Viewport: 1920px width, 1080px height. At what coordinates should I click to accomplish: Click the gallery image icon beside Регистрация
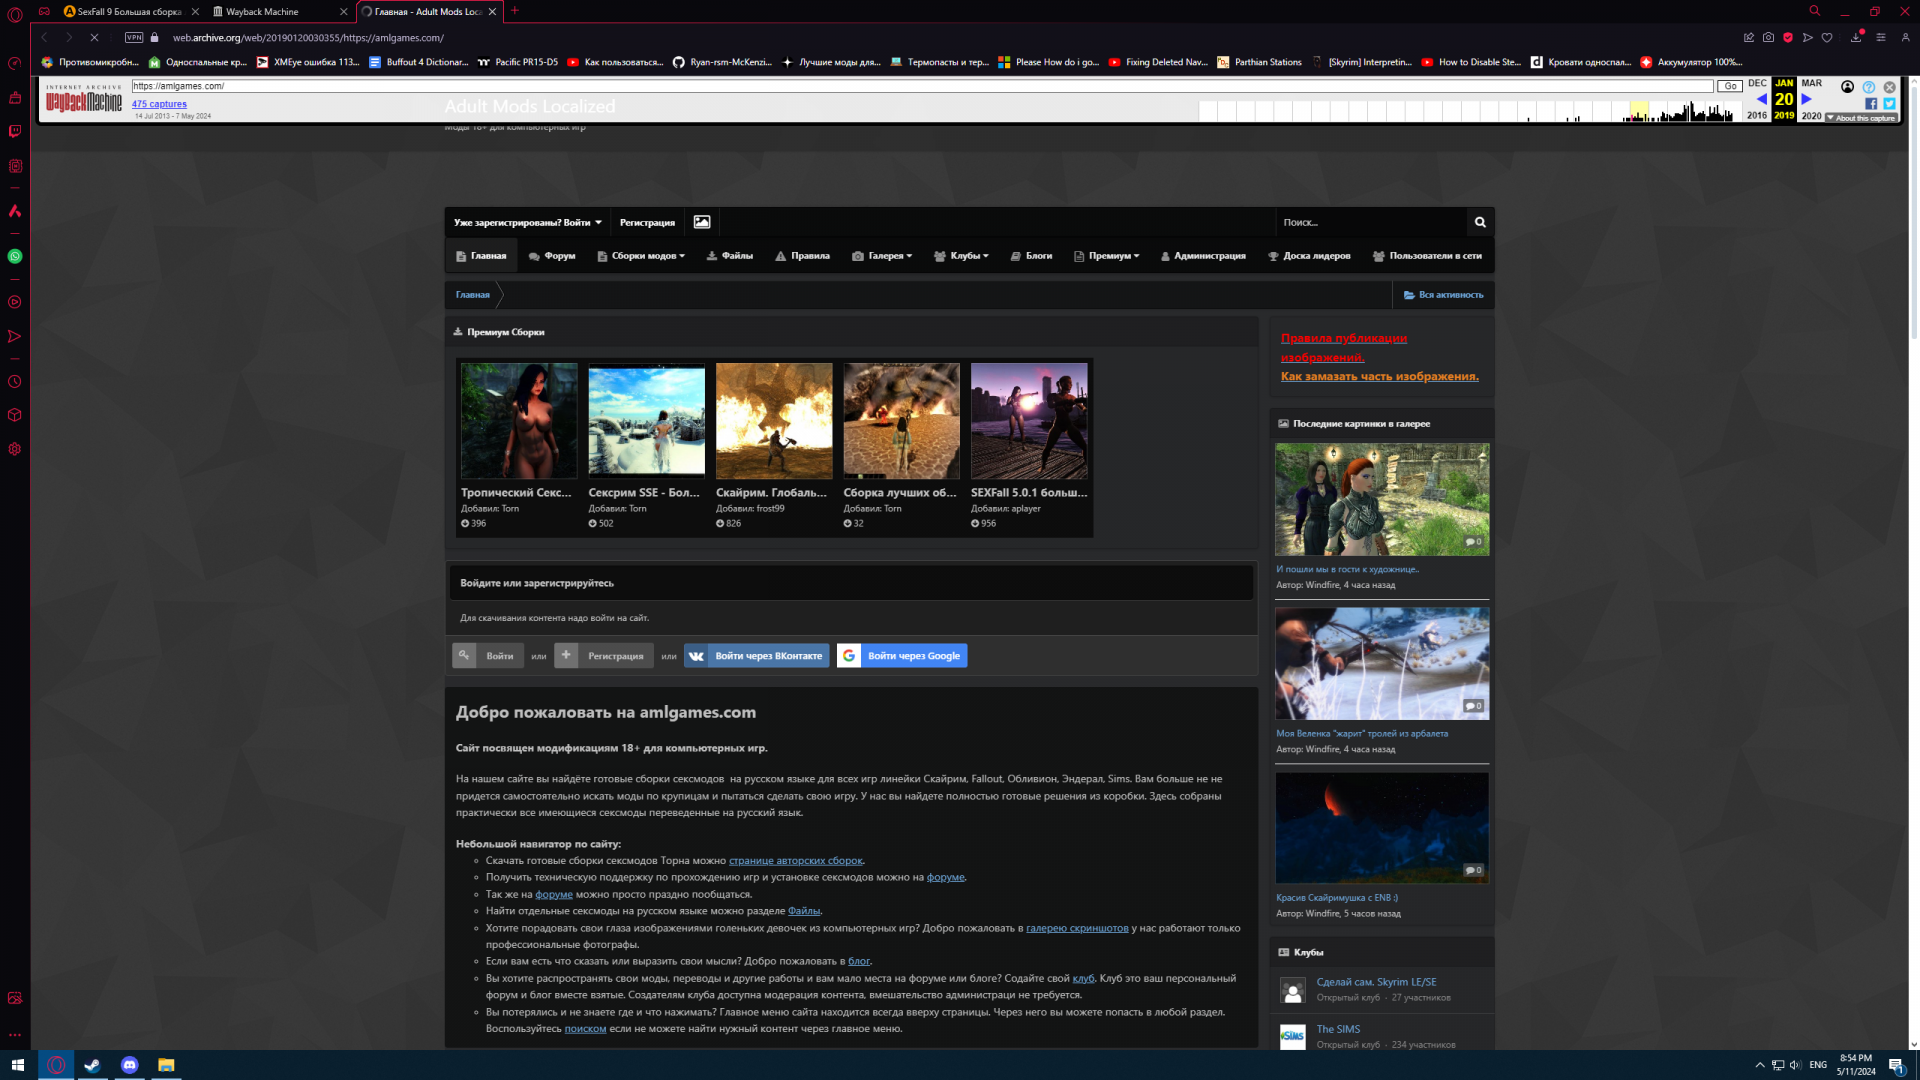coord(702,222)
